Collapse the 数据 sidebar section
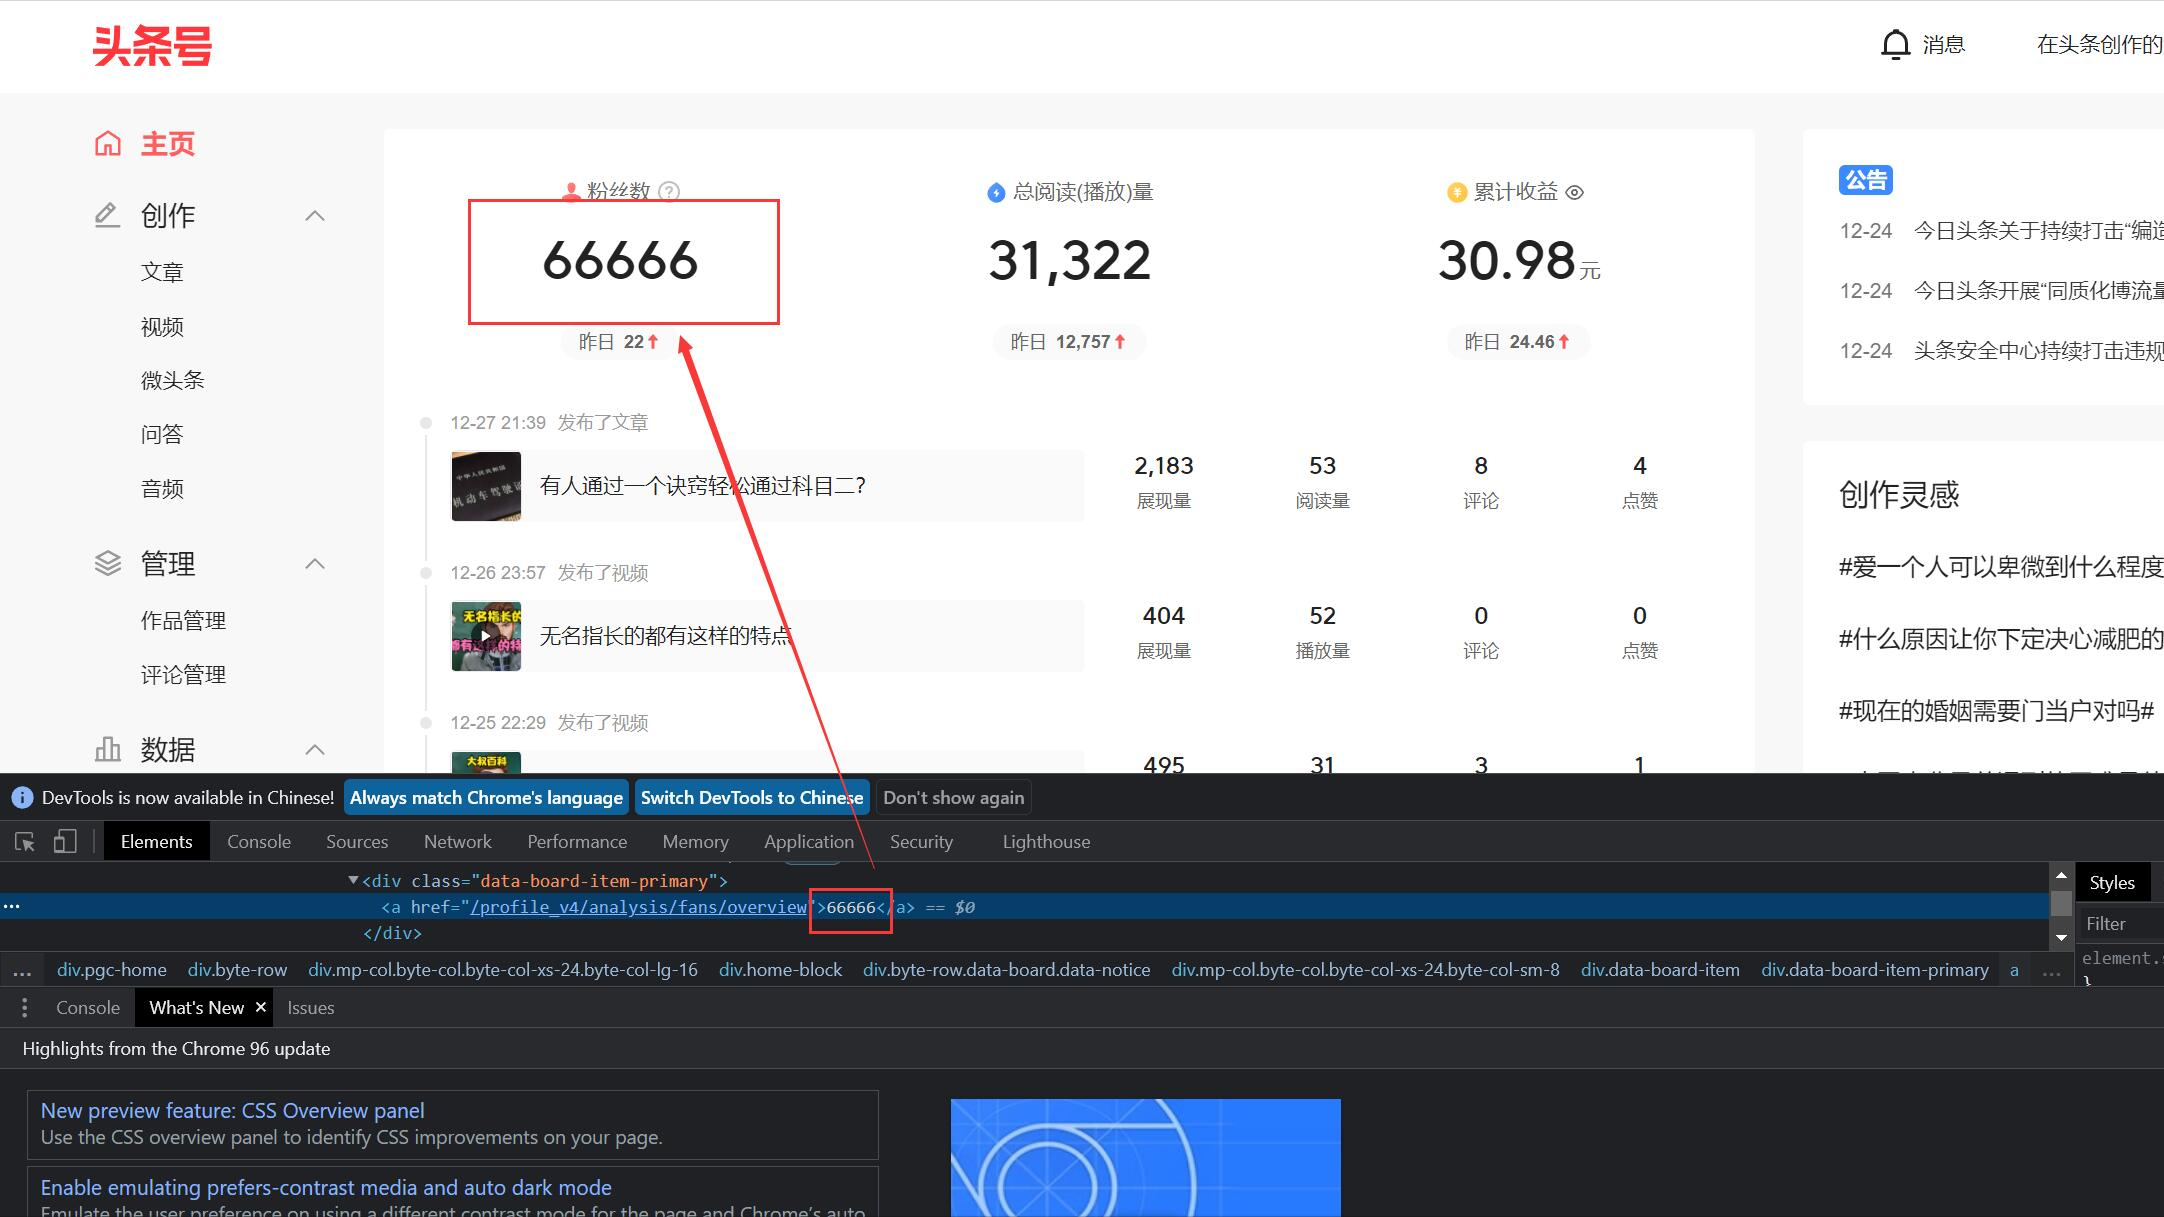 pyautogui.click(x=315, y=749)
